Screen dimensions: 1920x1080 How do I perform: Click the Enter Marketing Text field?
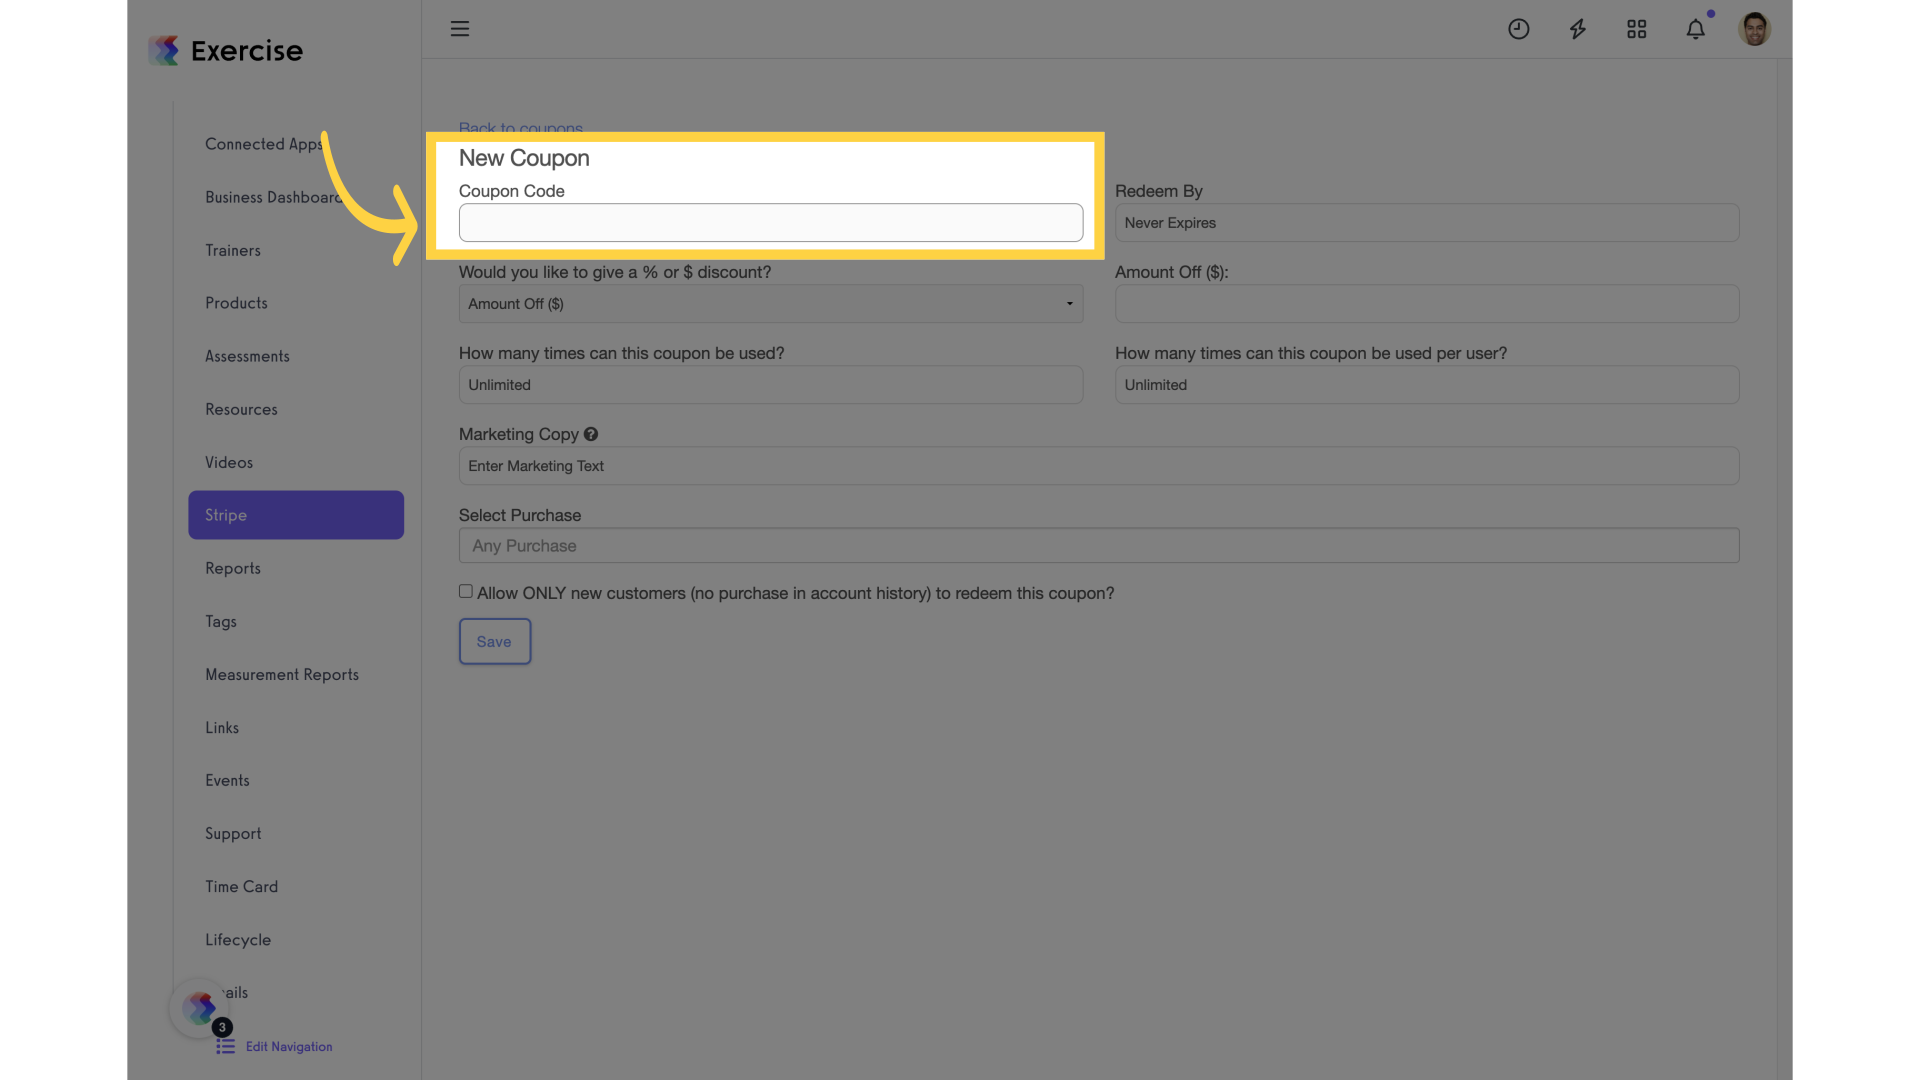click(1098, 466)
